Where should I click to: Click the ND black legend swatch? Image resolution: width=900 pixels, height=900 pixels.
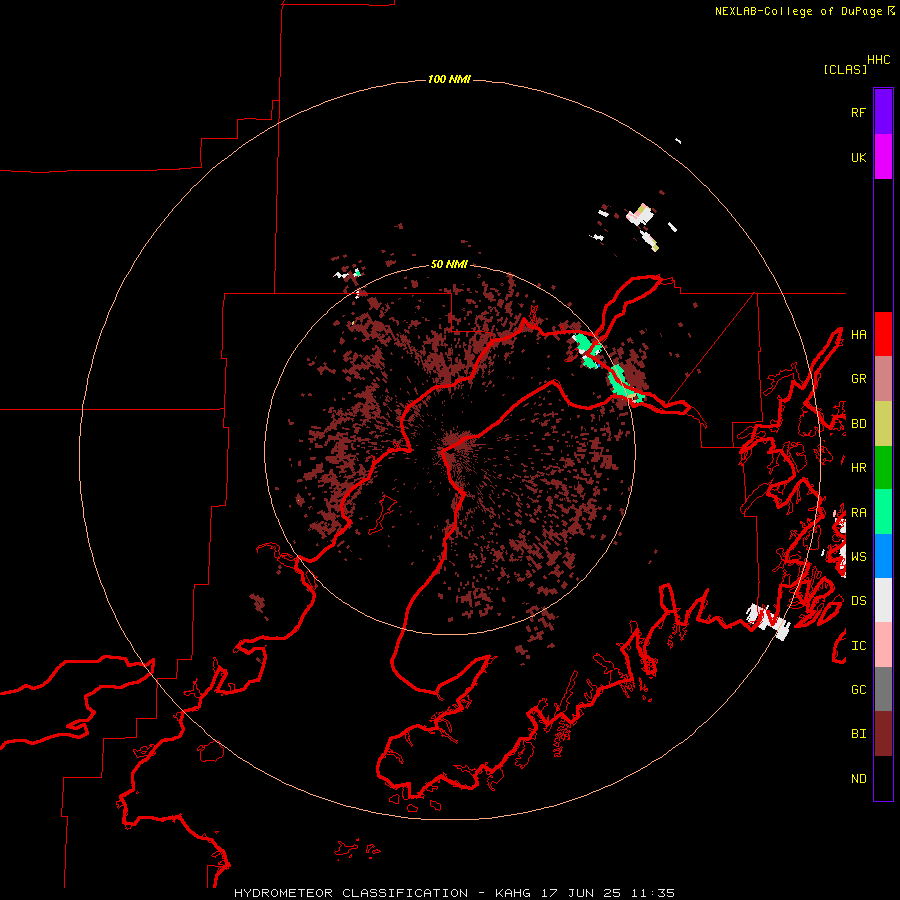(883, 778)
